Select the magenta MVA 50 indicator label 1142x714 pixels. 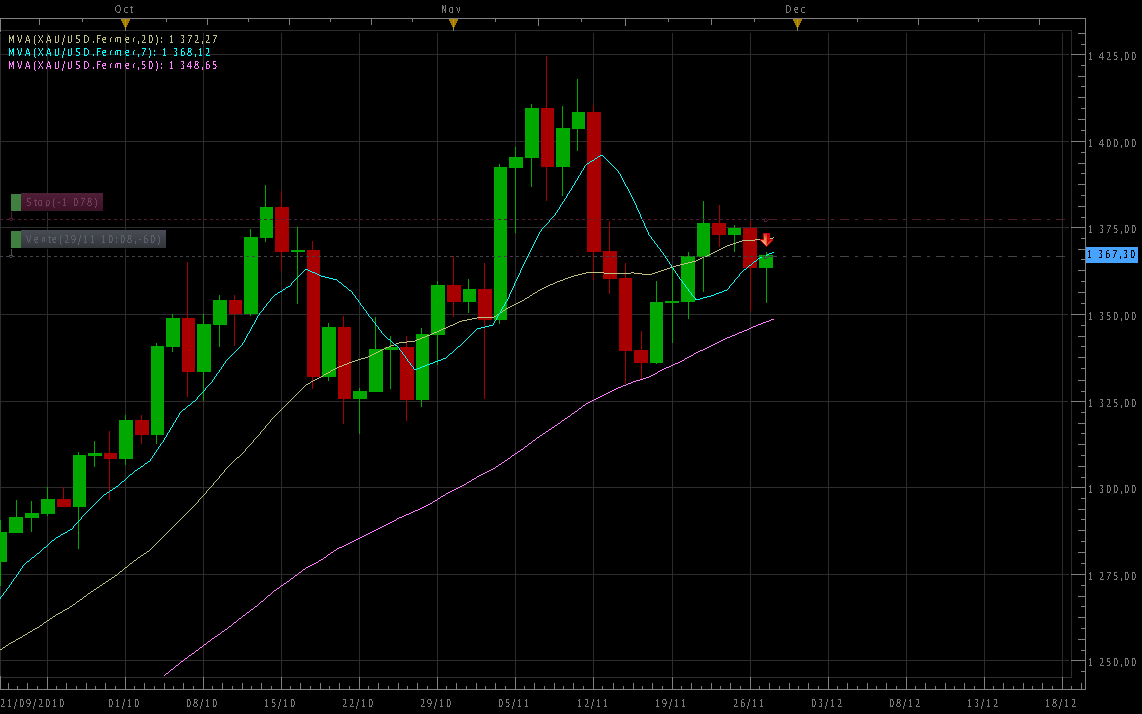pos(112,65)
